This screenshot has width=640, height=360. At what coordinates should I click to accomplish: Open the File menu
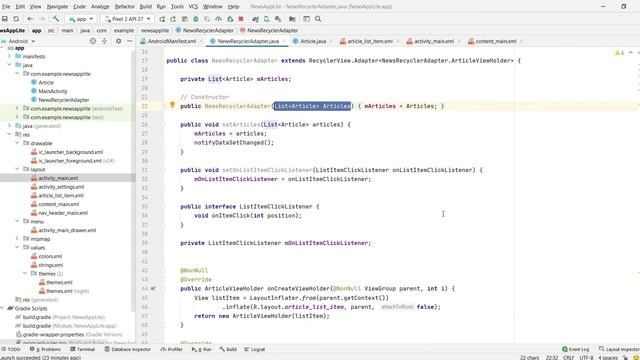coord(6,7)
